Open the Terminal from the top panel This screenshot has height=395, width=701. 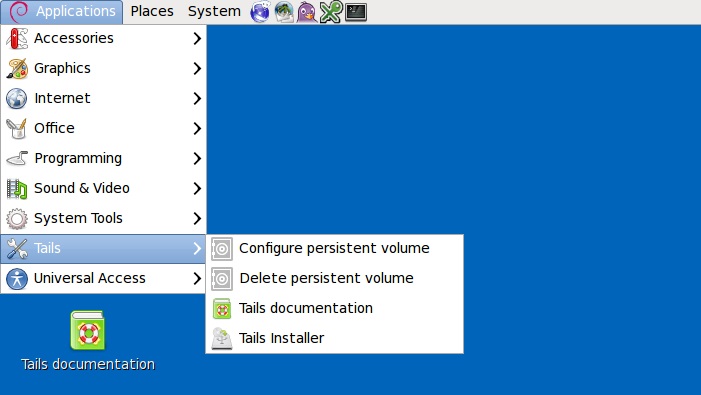click(356, 12)
